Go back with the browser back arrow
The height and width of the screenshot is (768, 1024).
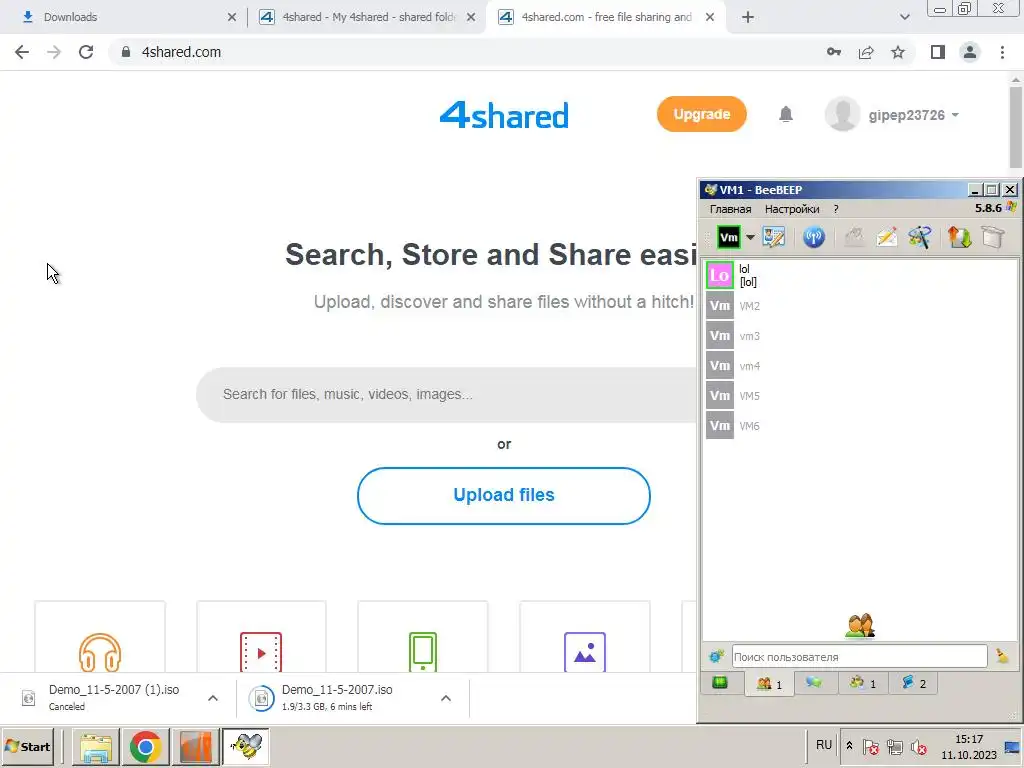[22, 52]
